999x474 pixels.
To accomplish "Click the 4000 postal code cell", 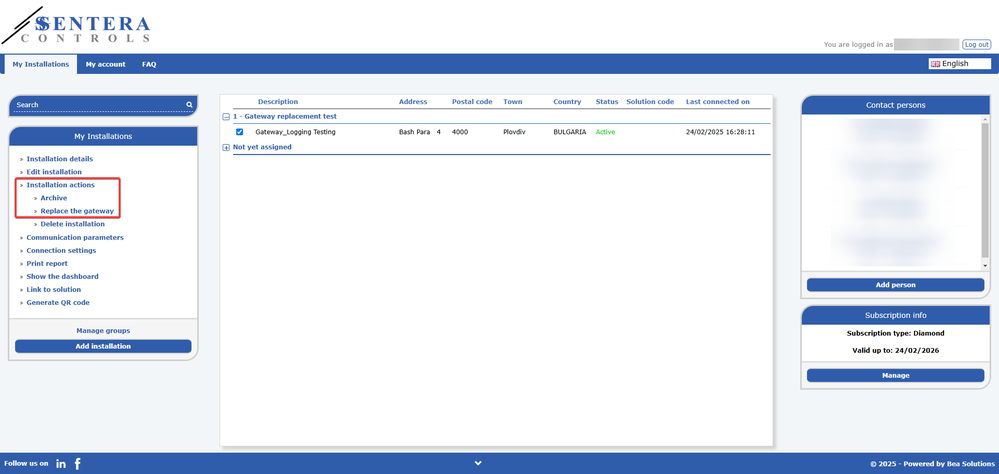I will (x=461, y=133).
